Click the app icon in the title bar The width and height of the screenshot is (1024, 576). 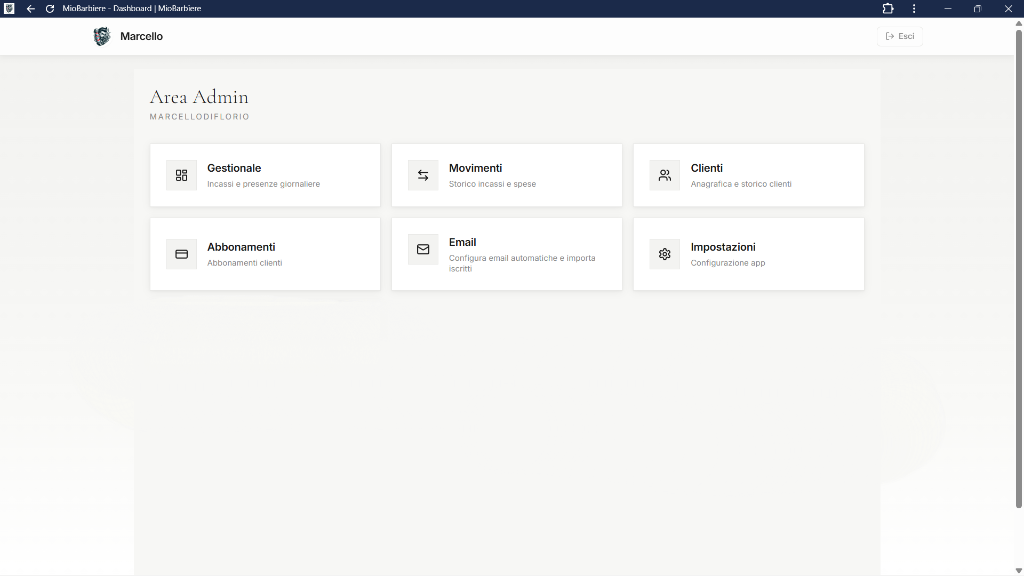click(x=9, y=8)
